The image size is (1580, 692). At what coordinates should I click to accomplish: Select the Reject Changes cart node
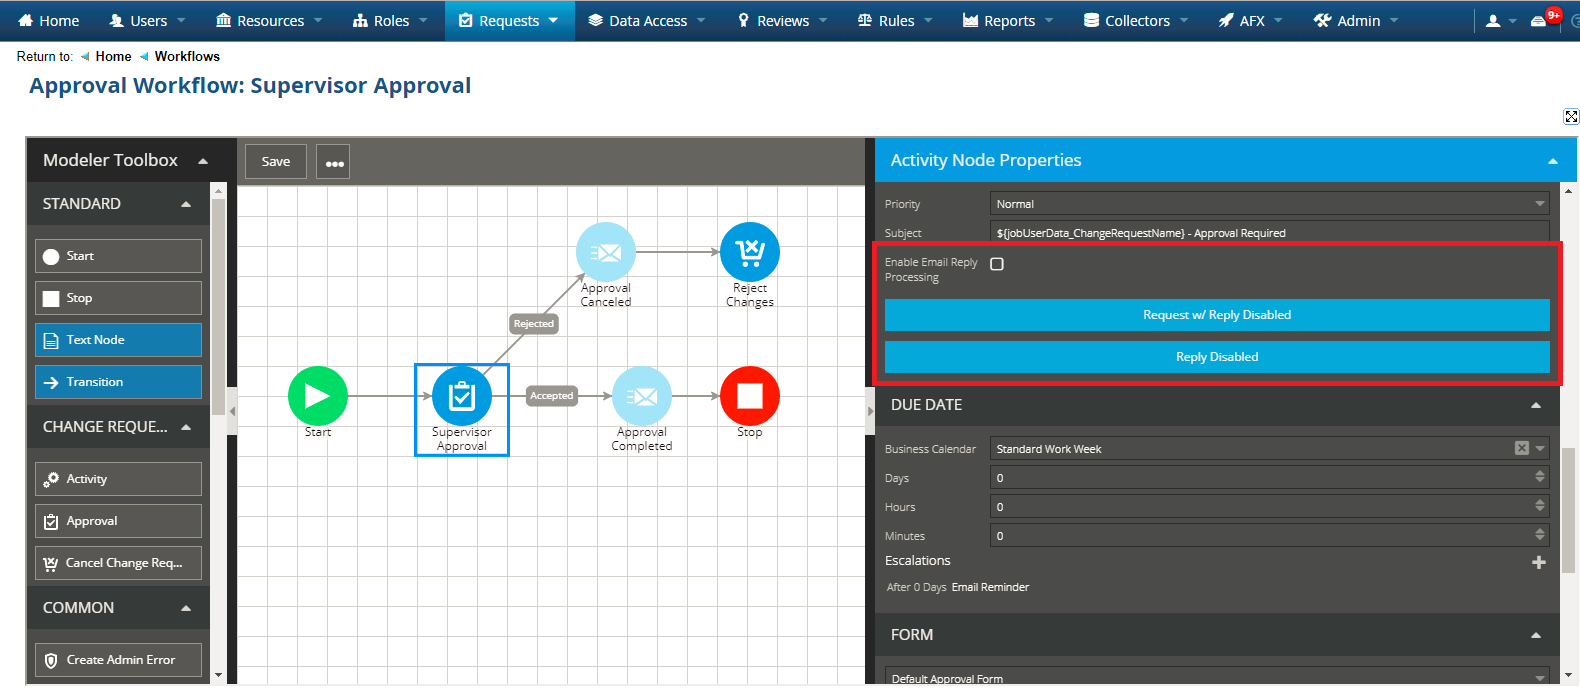tap(749, 252)
